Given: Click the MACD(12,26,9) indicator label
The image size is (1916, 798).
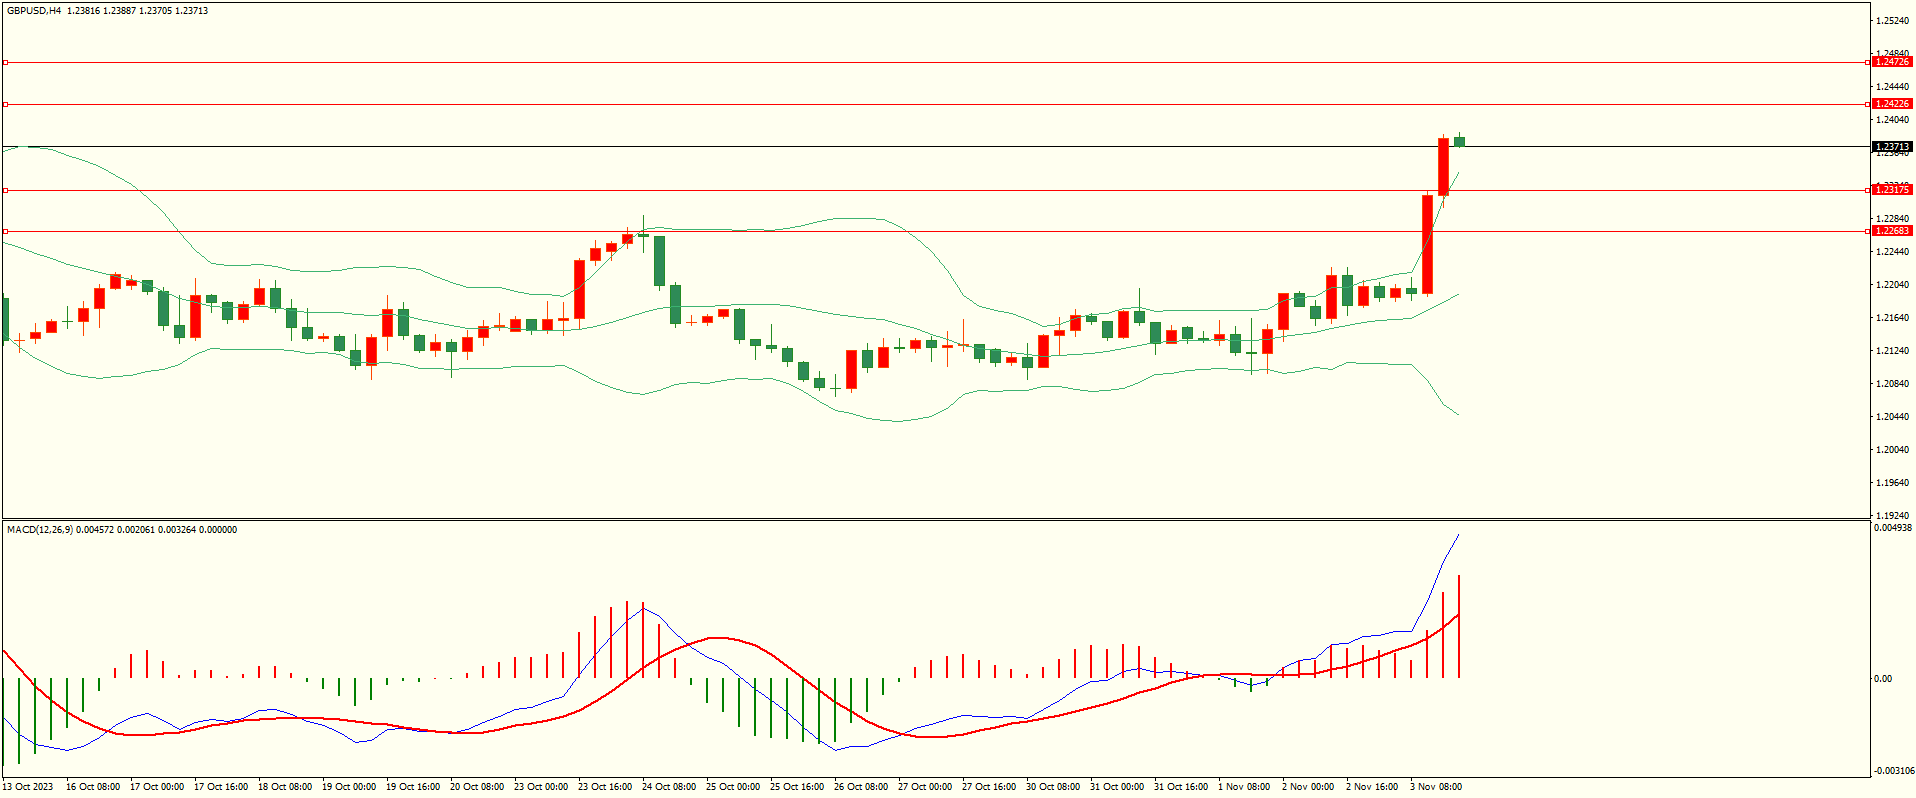Looking at the screenshot, I should pos(39,530).
